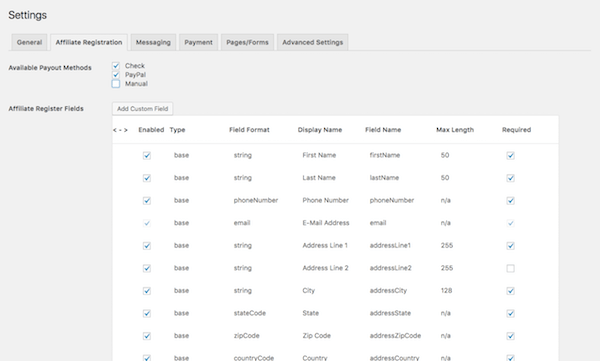
Task: Click the '128' max length for City
Action: point(446,291)
